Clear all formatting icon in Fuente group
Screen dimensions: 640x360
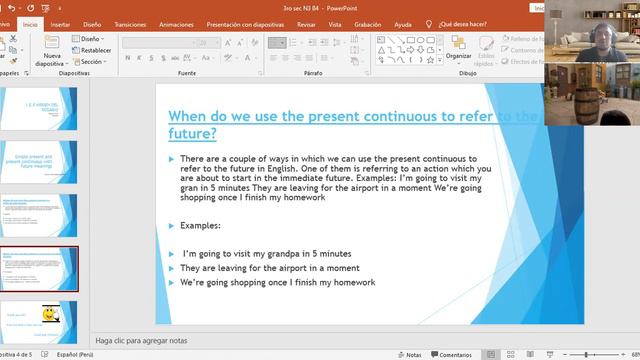(255, 42)
